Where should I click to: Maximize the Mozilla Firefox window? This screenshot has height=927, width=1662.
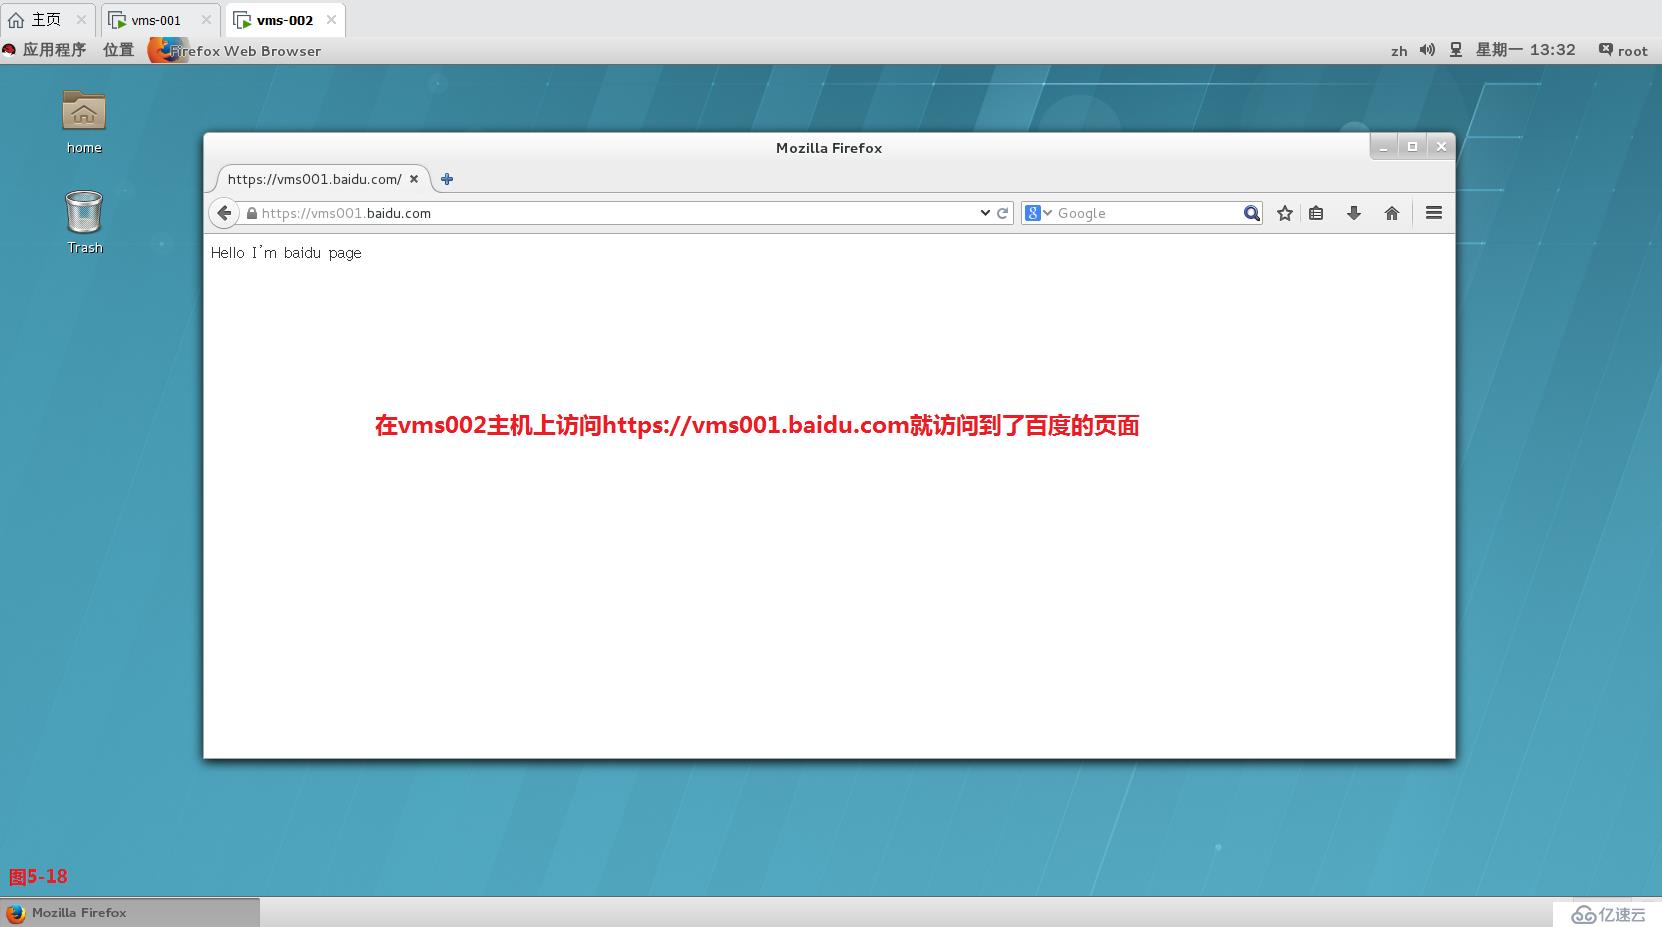coord(1412,147)
